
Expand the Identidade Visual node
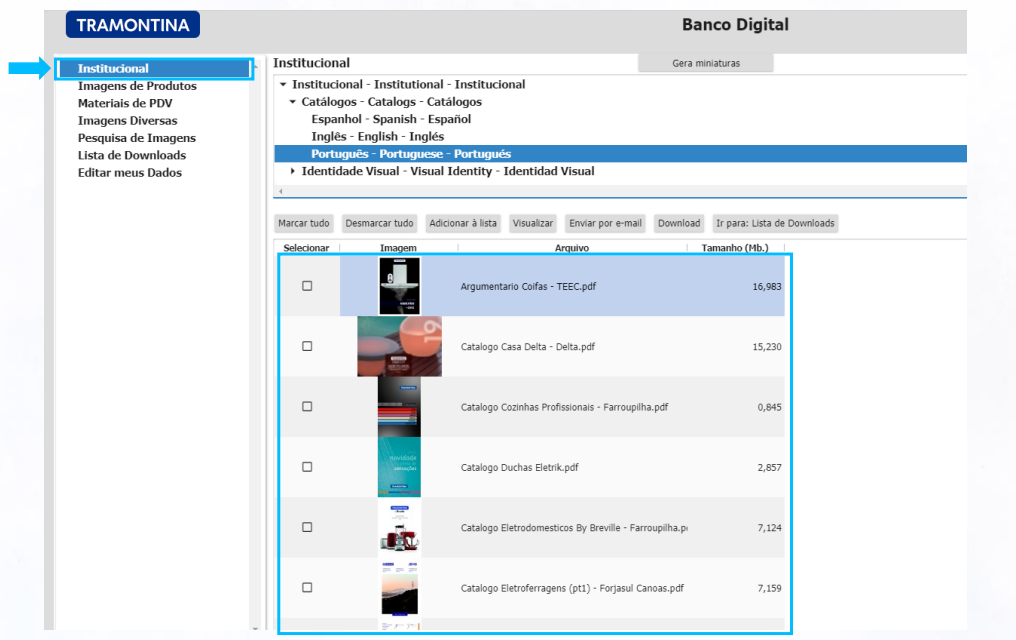pos(293,171)
